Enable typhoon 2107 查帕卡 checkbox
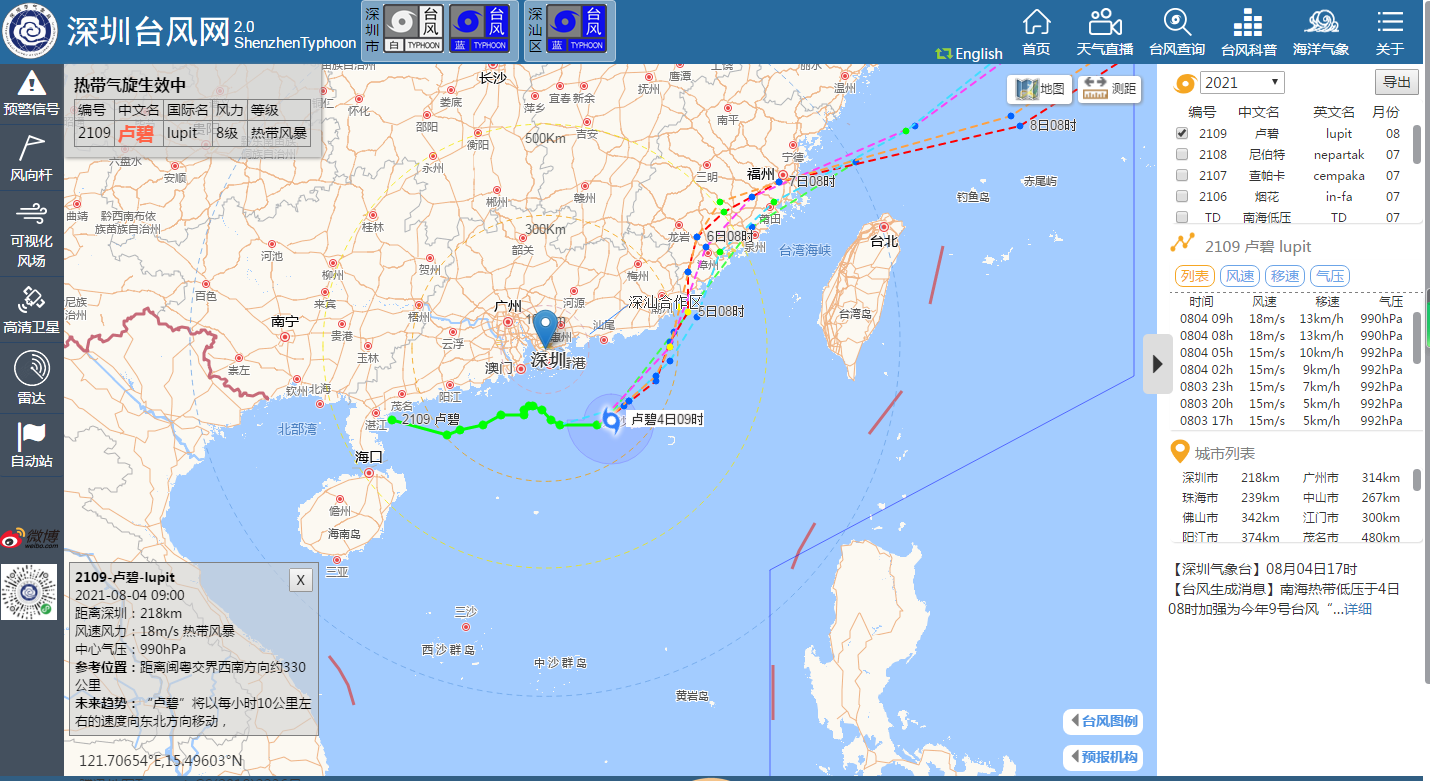Viewport: 1430px width, 781px height. (x=1182, y=176)
